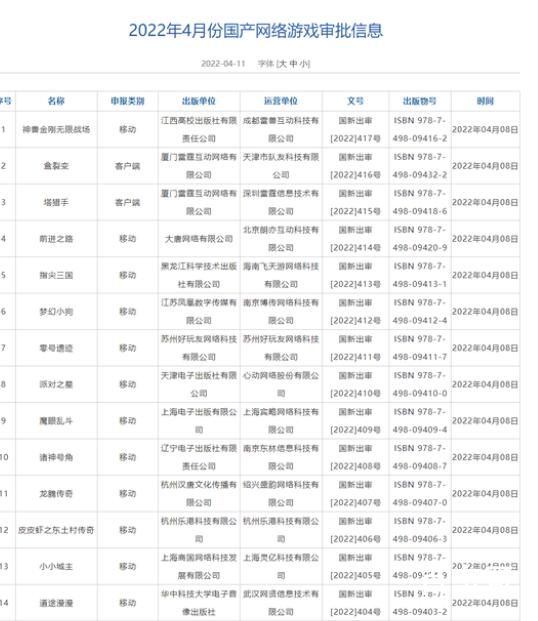
Task: Select the game name 神兽金刚无限战场
Action: click(x=56, y=130)
